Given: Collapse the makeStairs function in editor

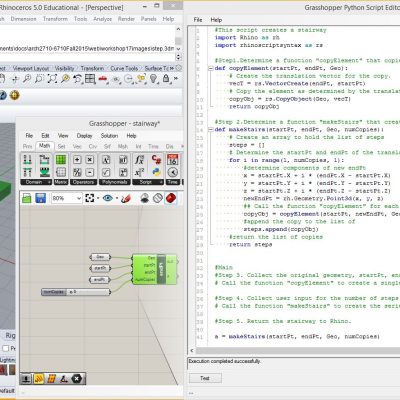Looking at the screenshot, I should tap(211, 130).
